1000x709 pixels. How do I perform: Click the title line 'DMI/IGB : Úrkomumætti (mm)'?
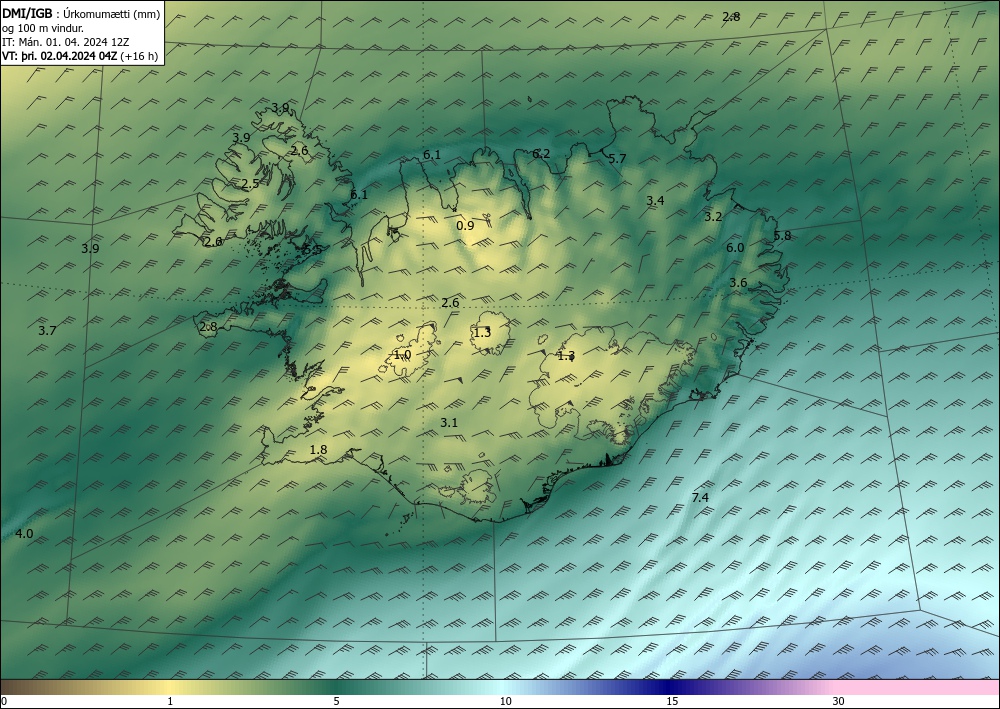coord(81,13)
